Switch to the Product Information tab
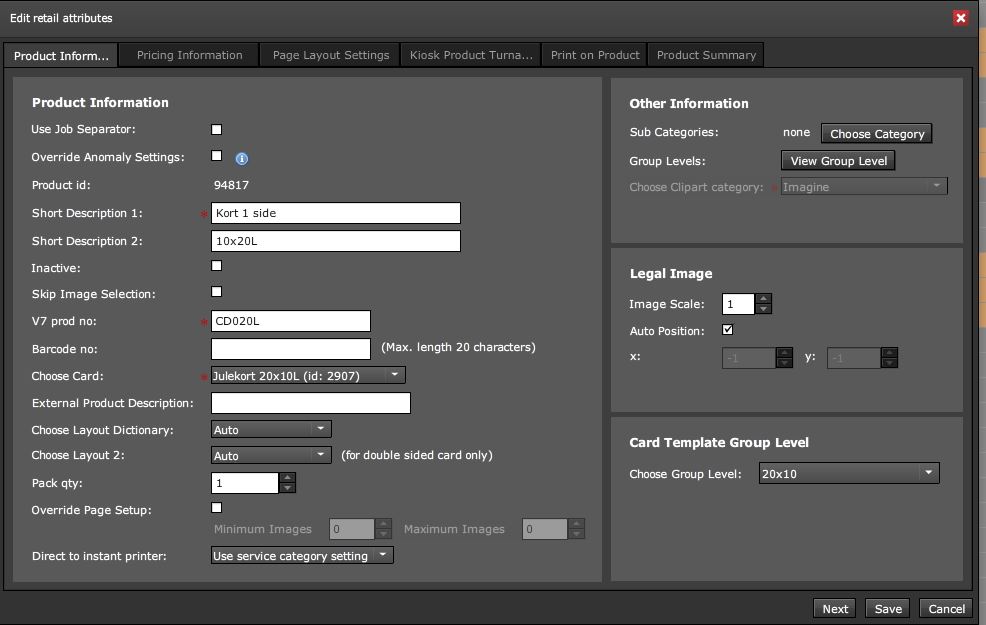This screenshot has width=986, height=625. (61, 55)
